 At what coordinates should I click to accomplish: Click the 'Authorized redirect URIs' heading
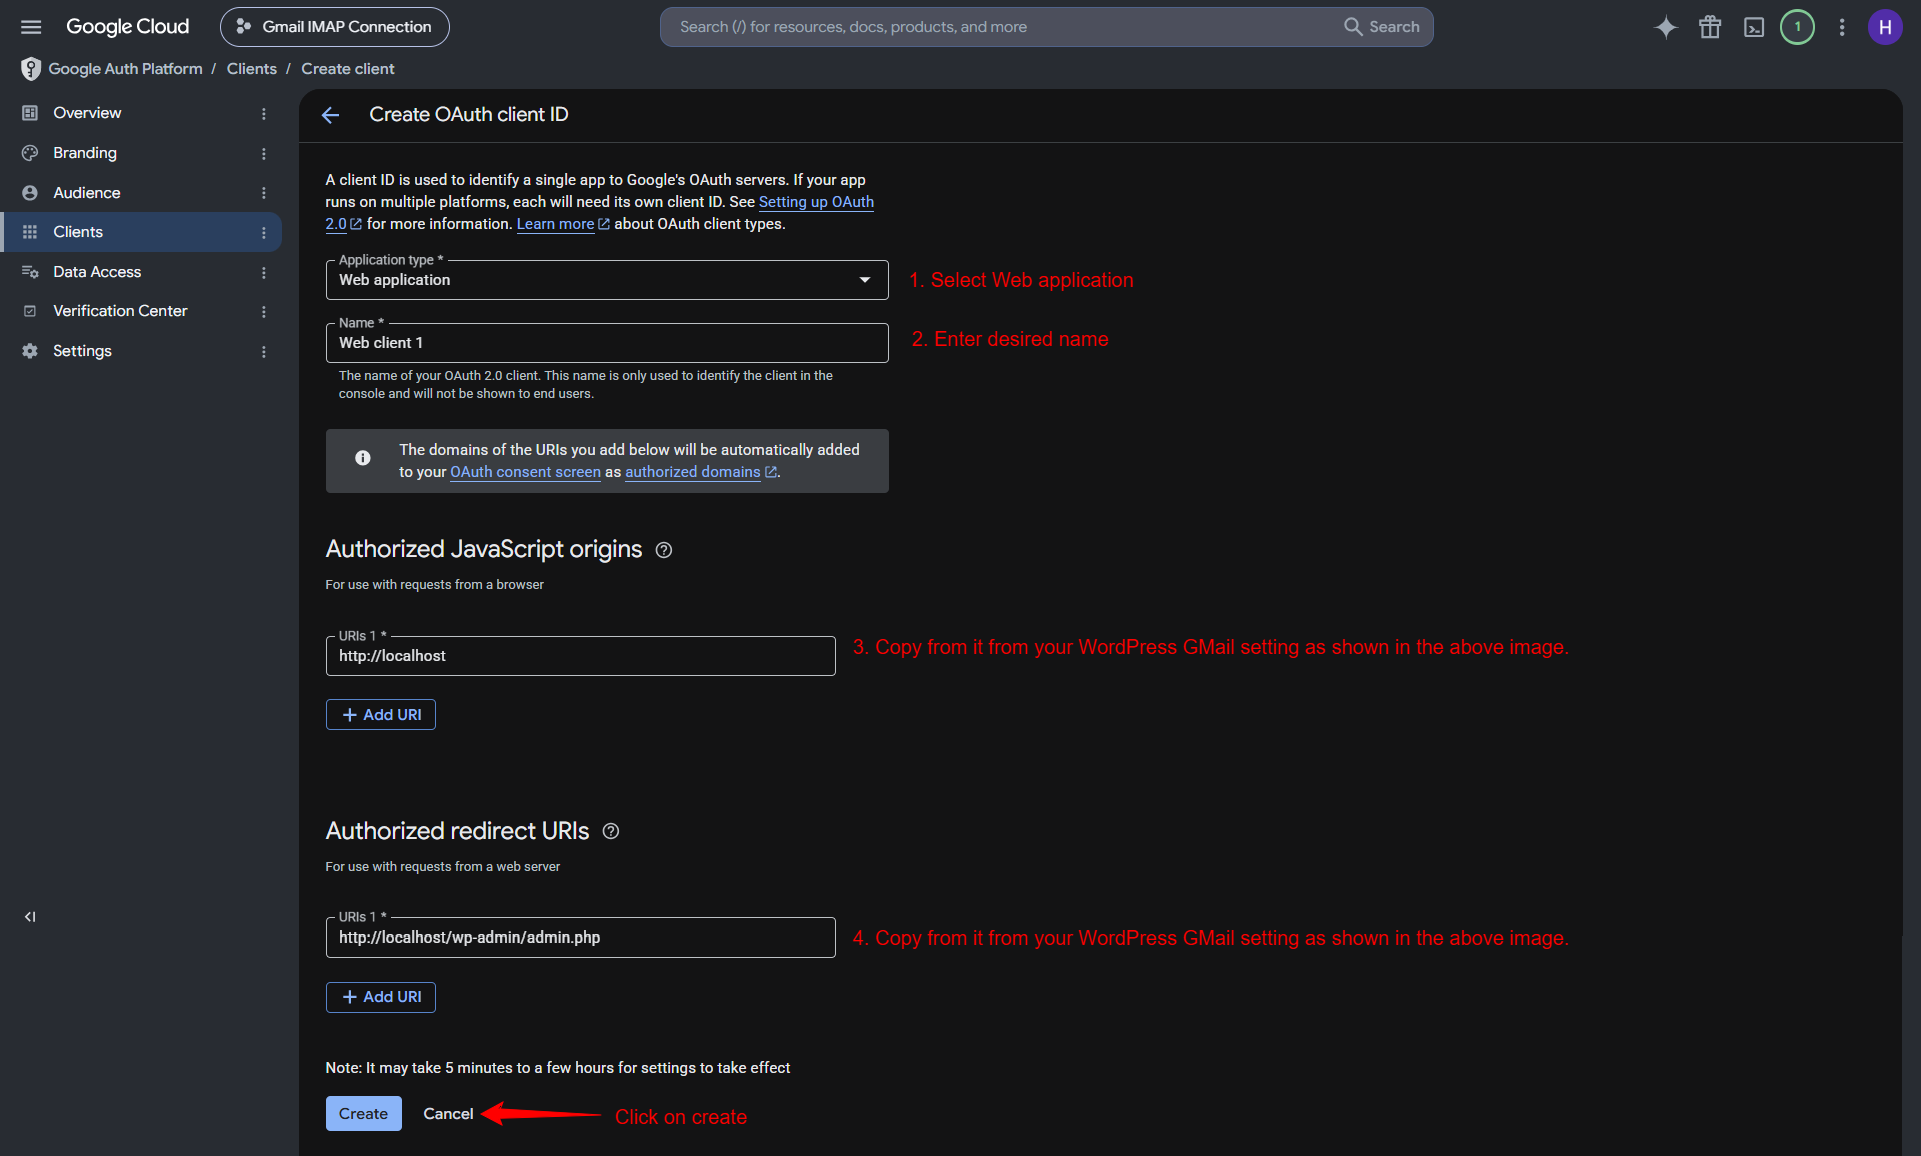(x=457, y=831)
